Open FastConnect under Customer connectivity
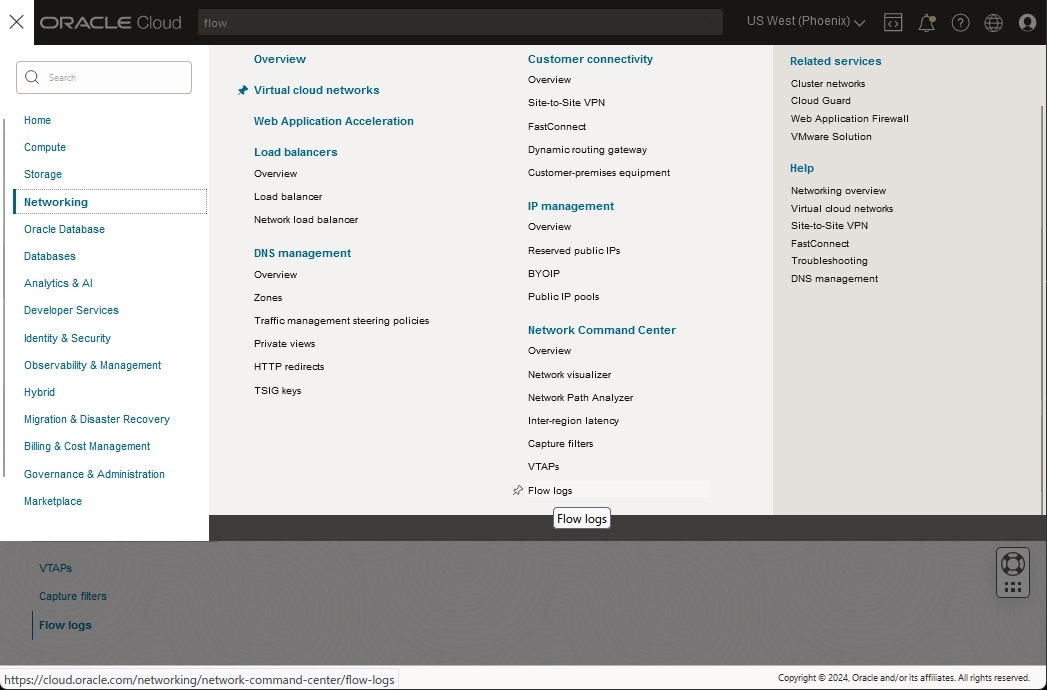The width and height of the screenshot is (1047, 690). tap(557, 126)
